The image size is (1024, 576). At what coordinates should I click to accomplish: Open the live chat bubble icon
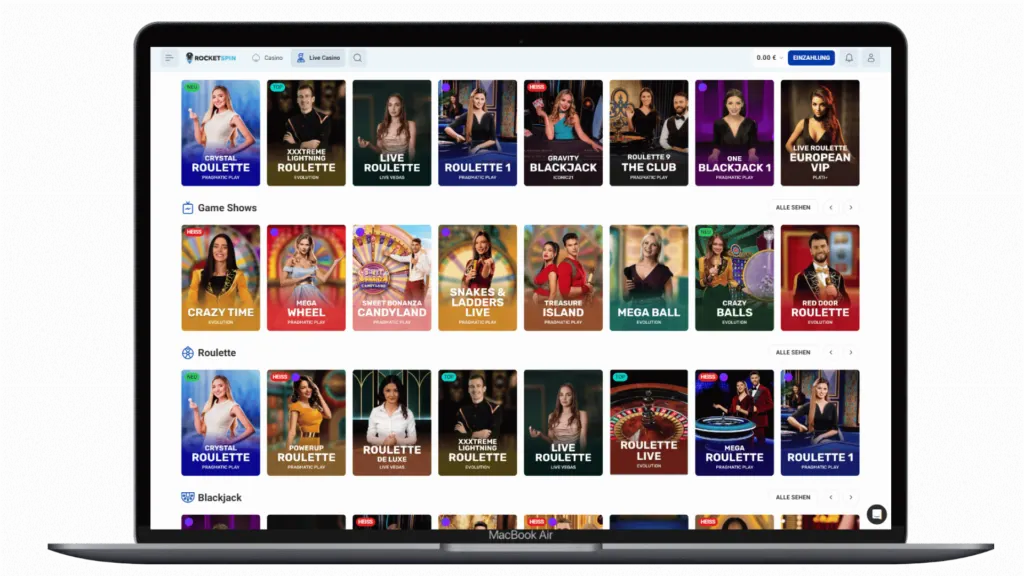(x=876, y=515)
